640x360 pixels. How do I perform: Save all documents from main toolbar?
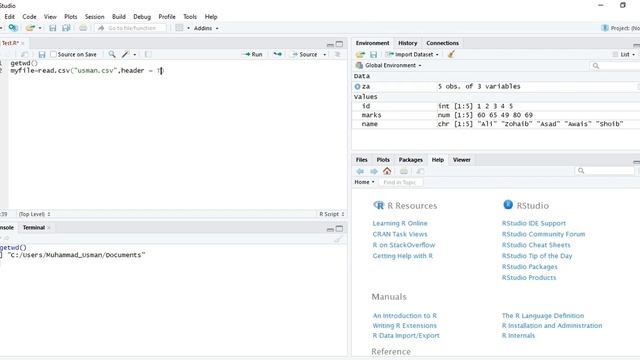click(66, 28)
